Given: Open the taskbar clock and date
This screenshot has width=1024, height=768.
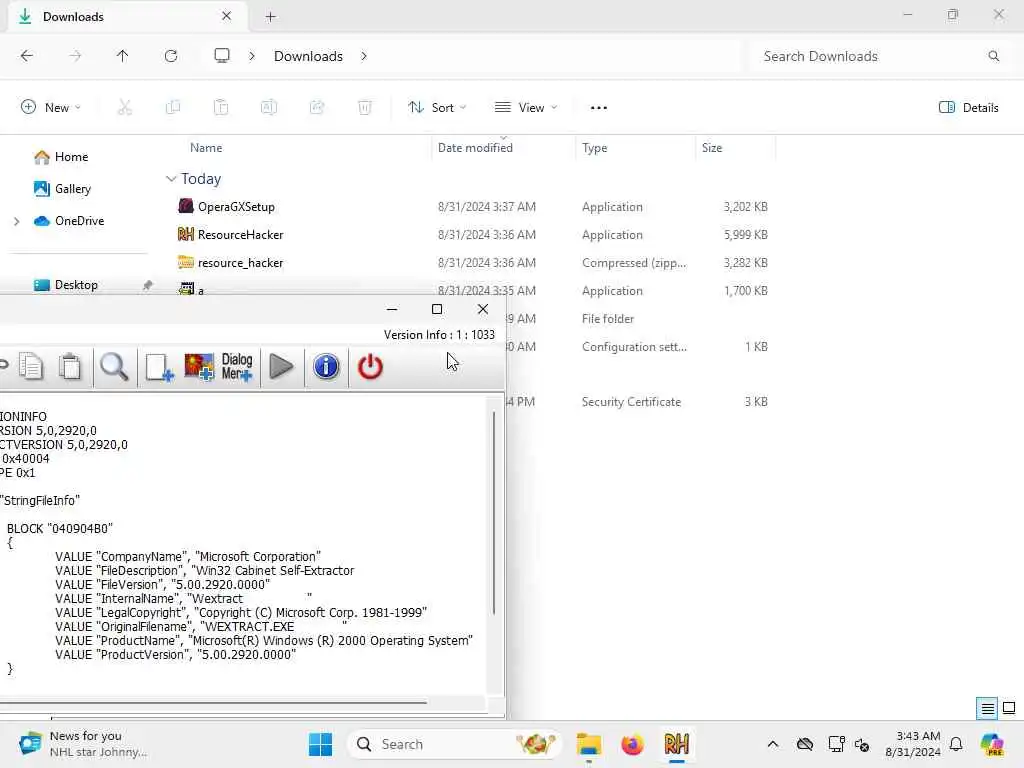Looking at the screenshot, I should 913,744.
